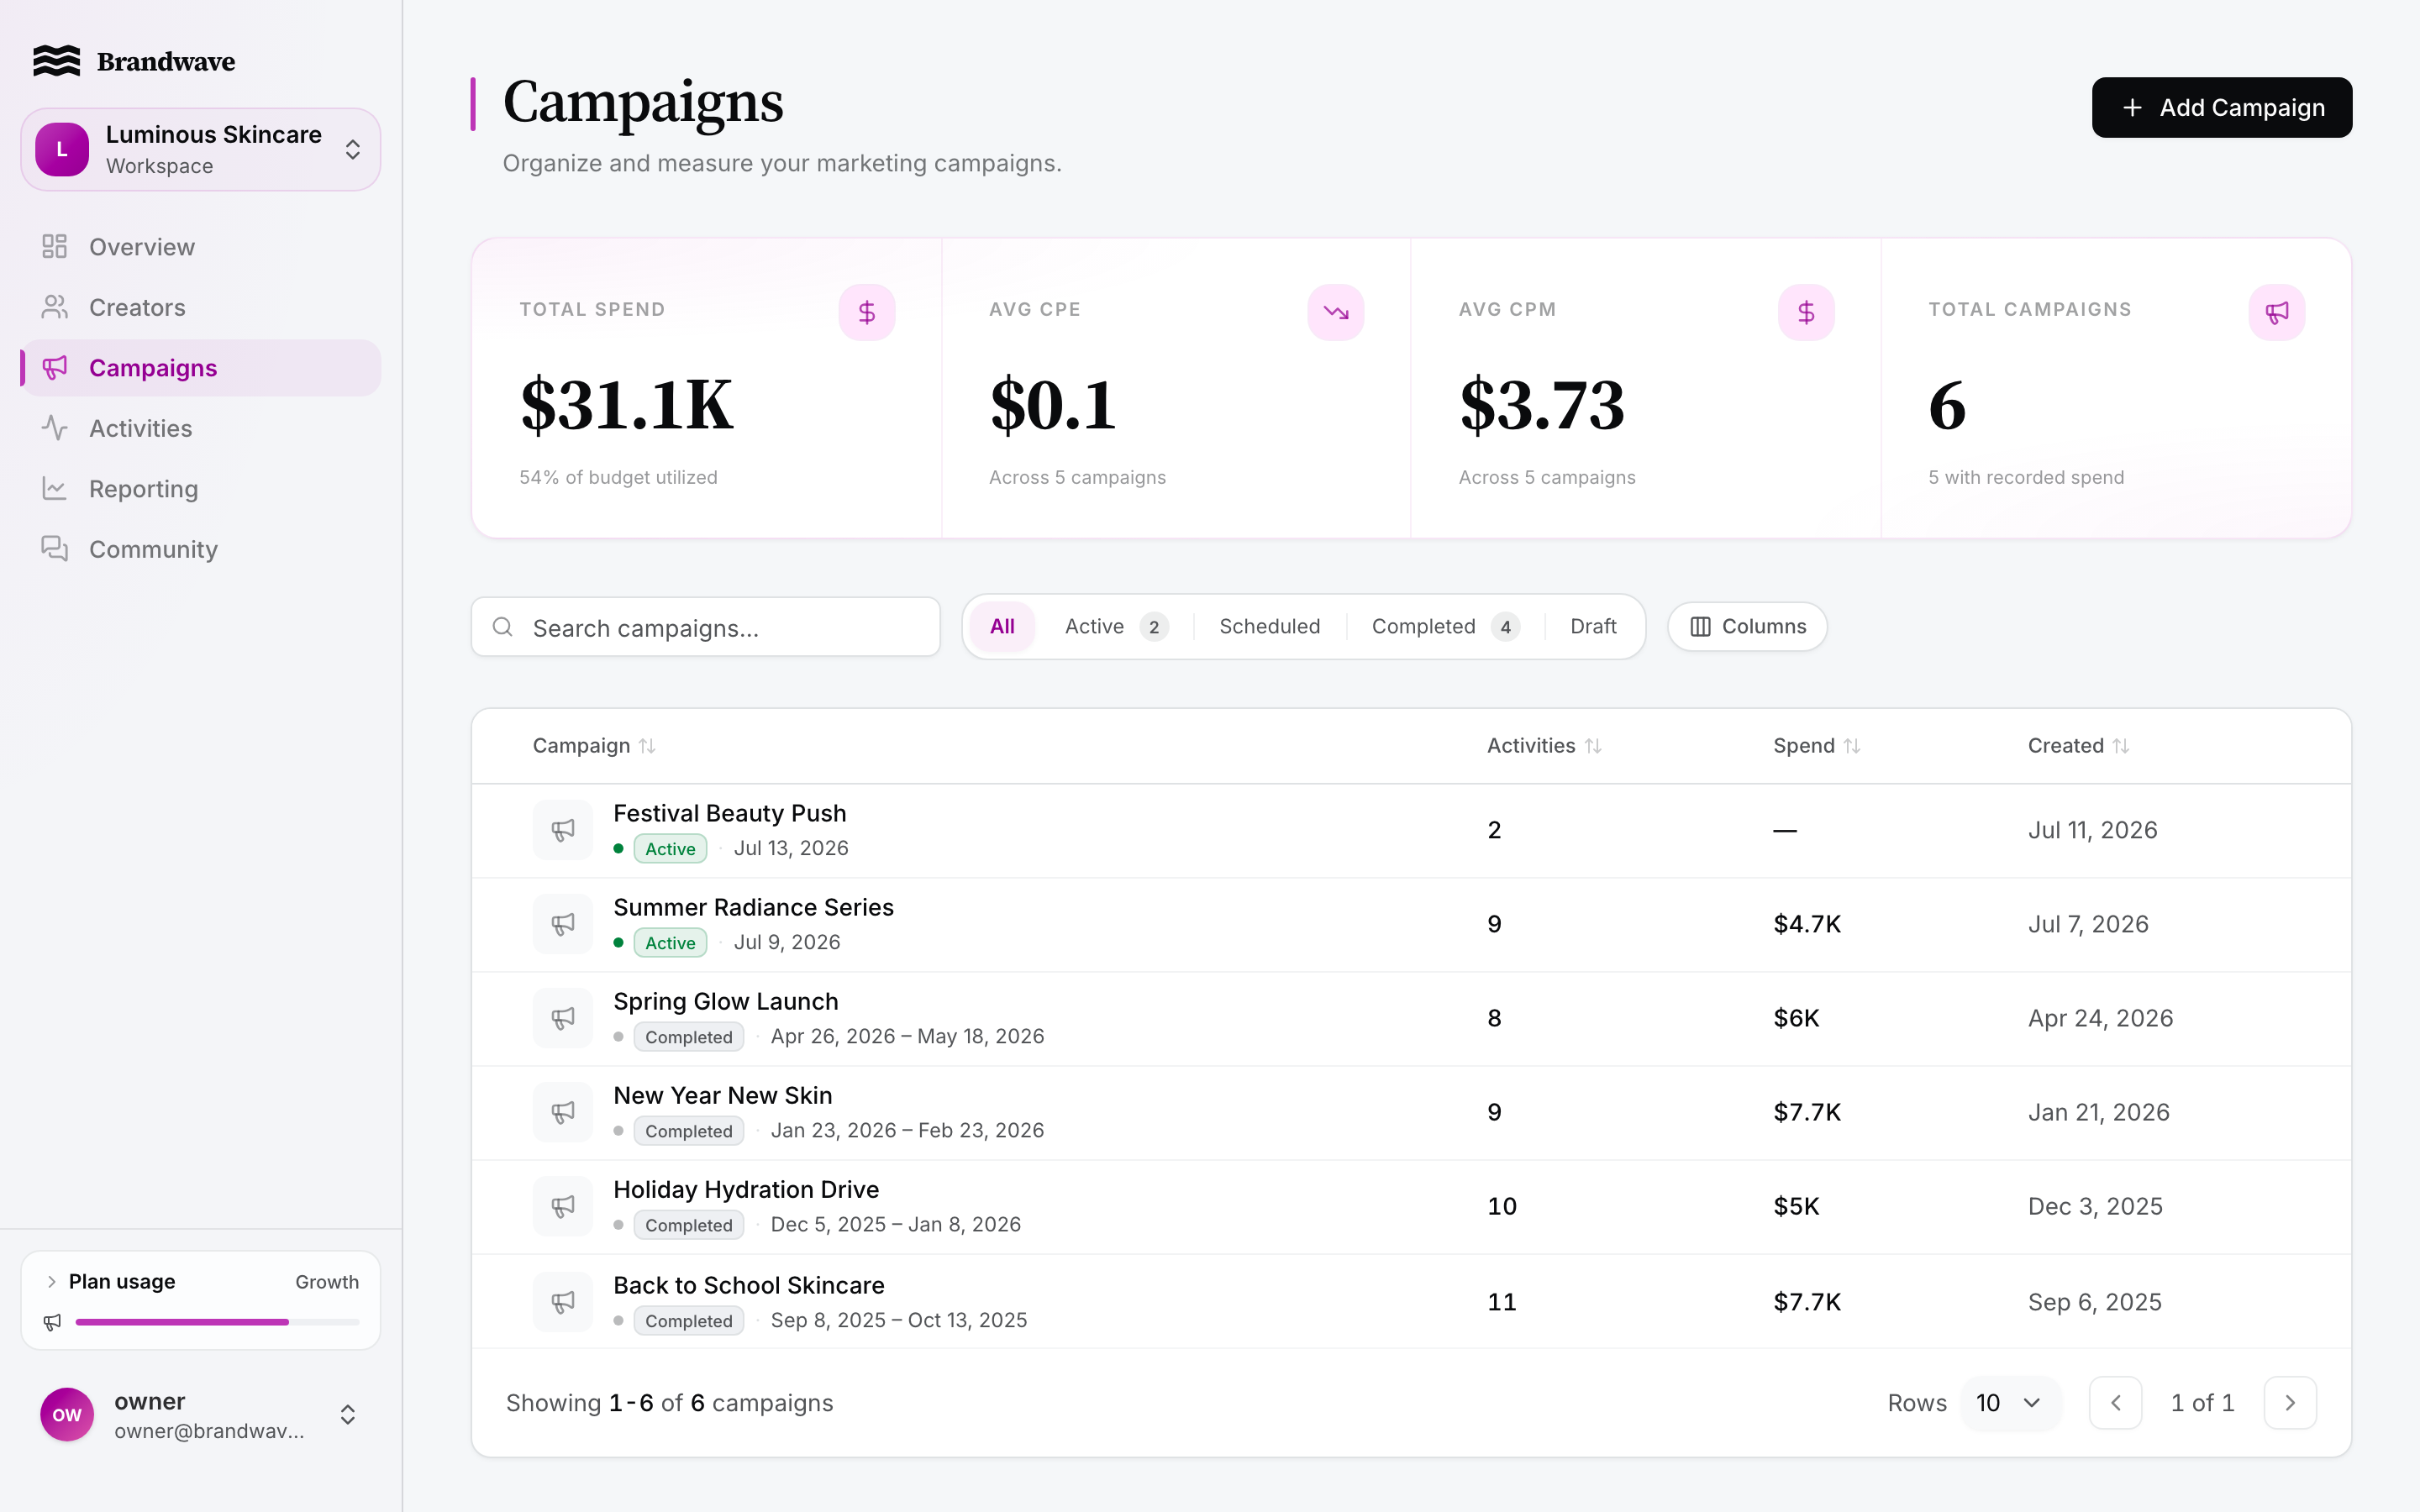Image resolution: width=2420 pixels, height=1512 pixels.
Task: Click the Luminous Skincare workspace avatar
Action: coord(62,149)
